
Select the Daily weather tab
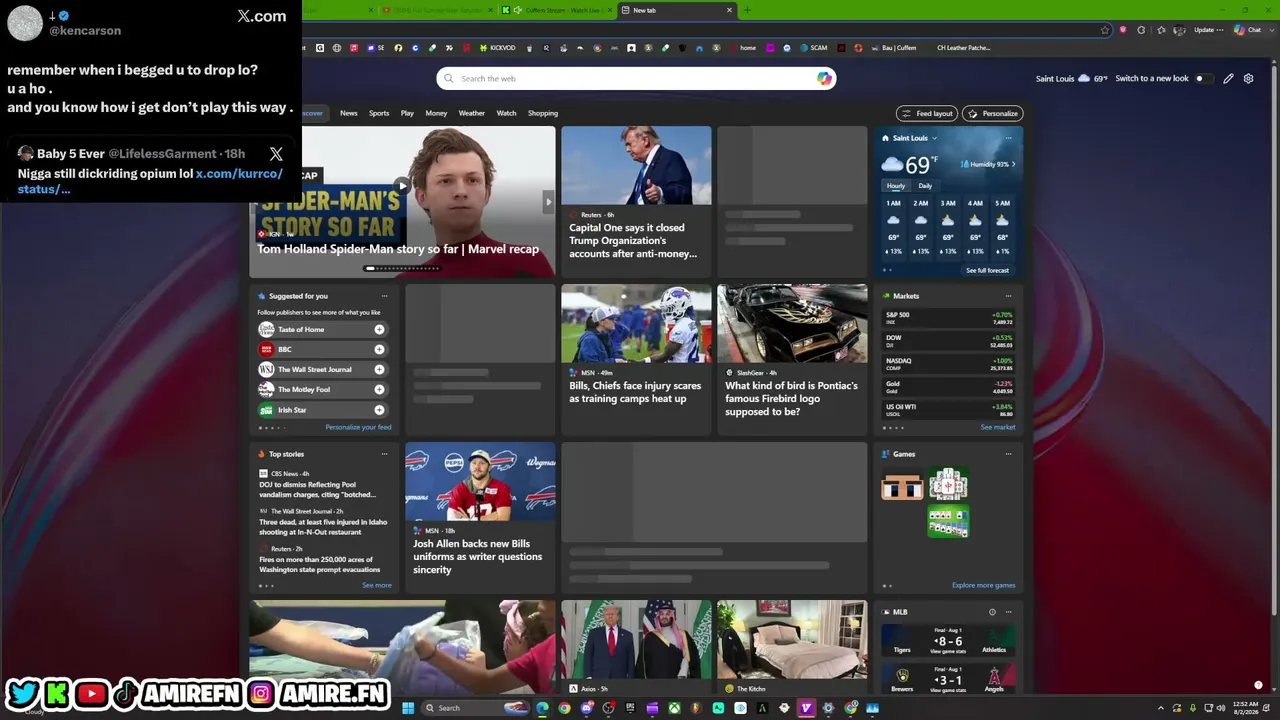click(x=925, y=186)
